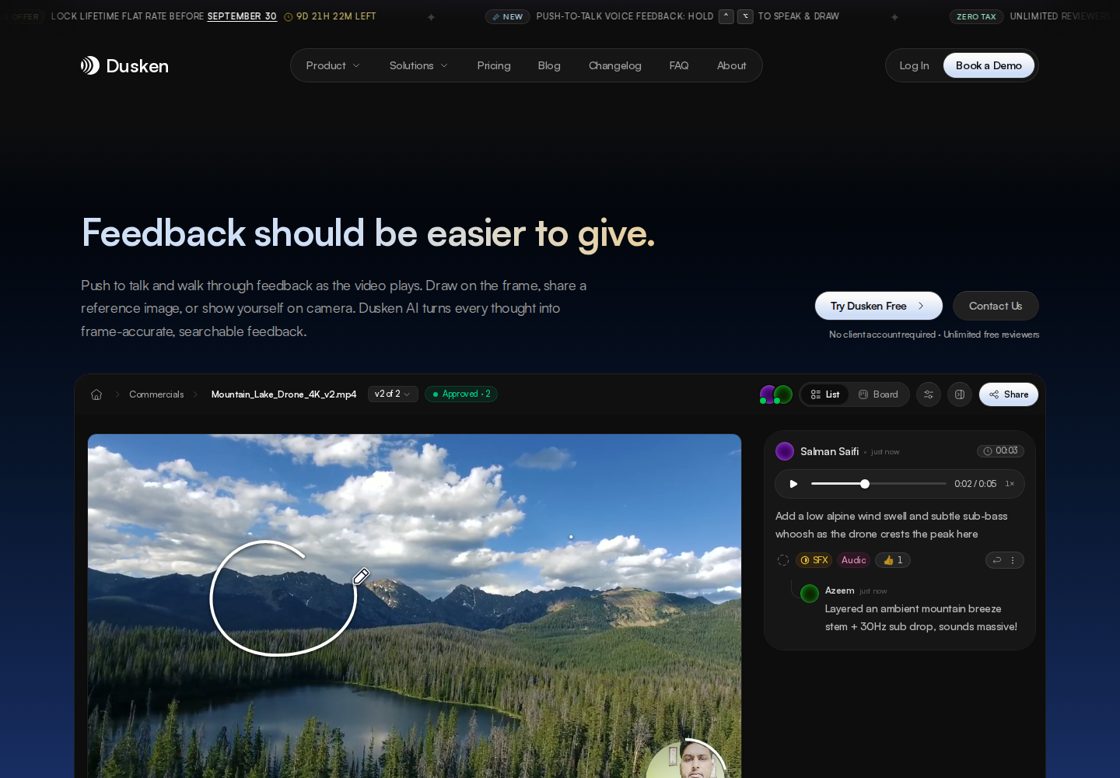1120x778 pixels.
Task: Click the 'Azeem' reply author name
Action: [839, 591]
